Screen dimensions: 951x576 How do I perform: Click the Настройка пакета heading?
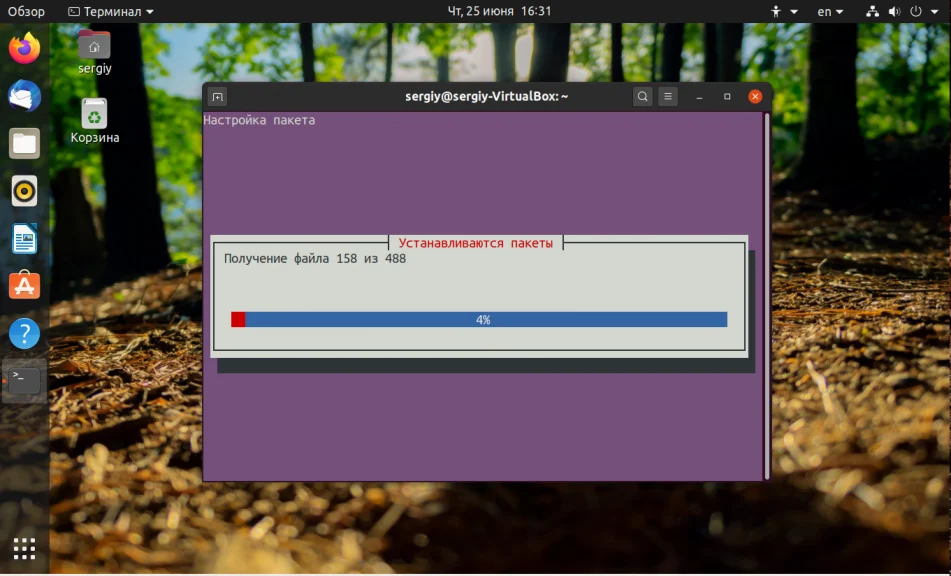coord(259,120)
